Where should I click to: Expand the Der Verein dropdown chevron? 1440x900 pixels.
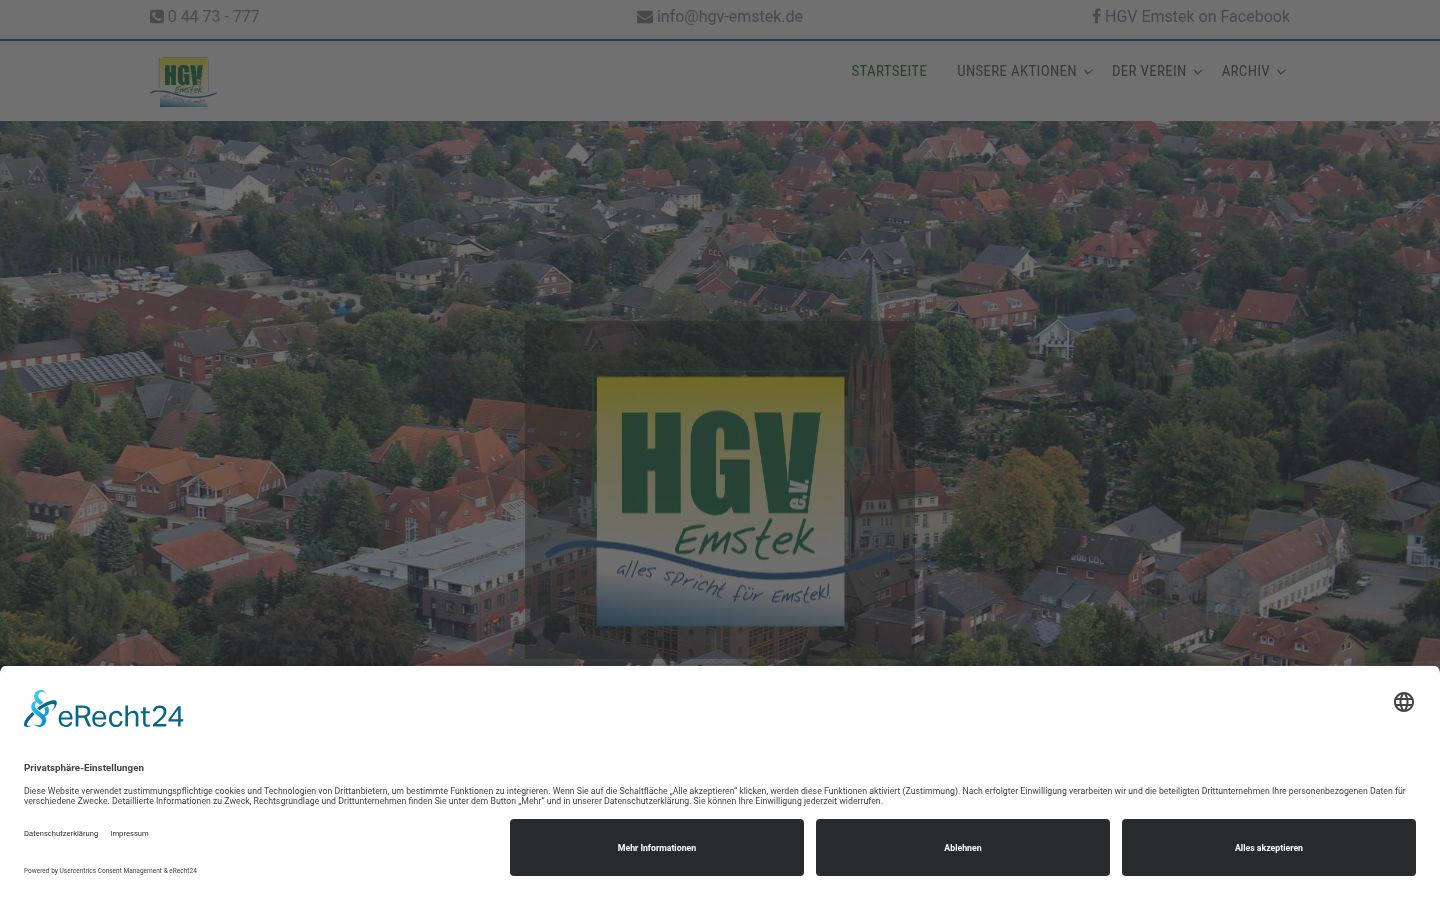(1198, 72)
